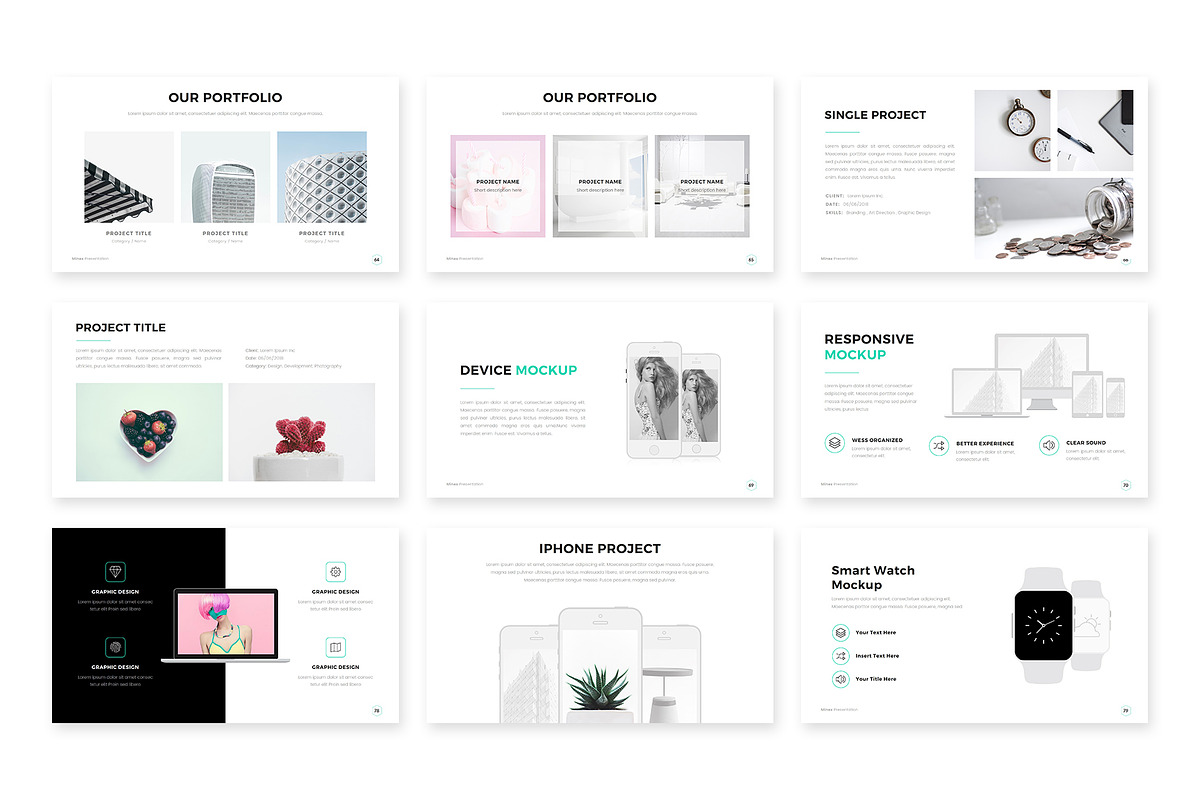Click the page number 79 hexagon badge
The image size is (1200, 800).
pyautogui.click(x=1125, y=711)
